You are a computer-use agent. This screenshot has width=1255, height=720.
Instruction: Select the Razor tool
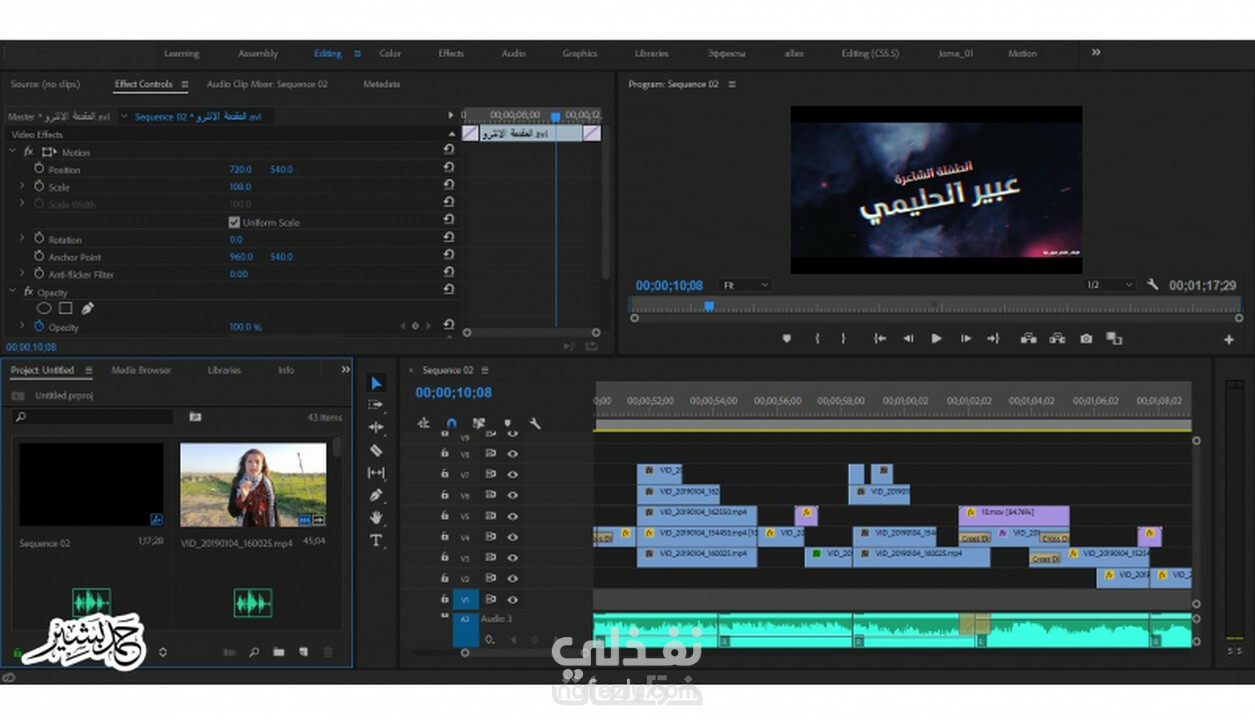(376, 450)
